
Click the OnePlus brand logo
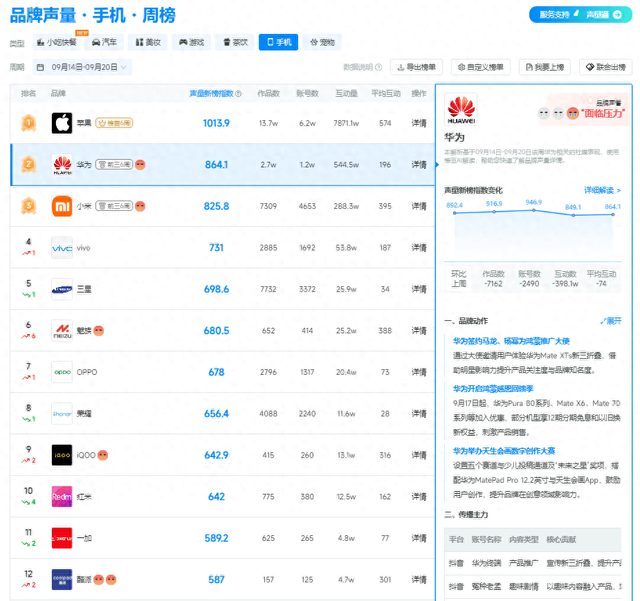[62, 538]
